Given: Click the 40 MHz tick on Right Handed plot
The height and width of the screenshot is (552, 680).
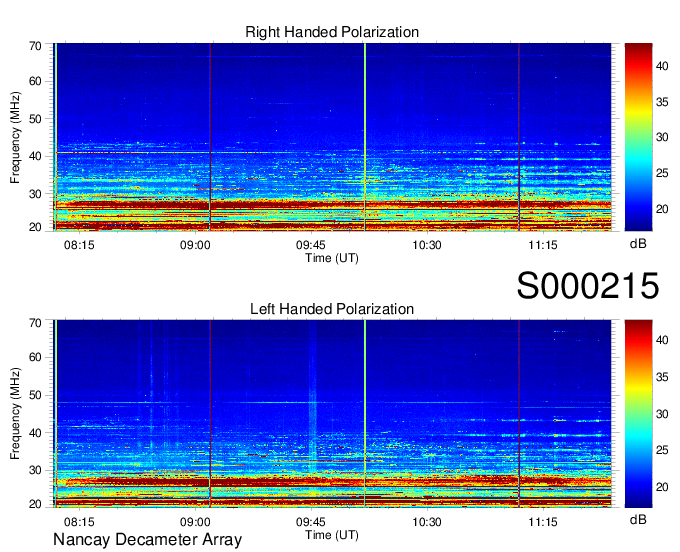Looking at the screenshot, I should 36,156.
